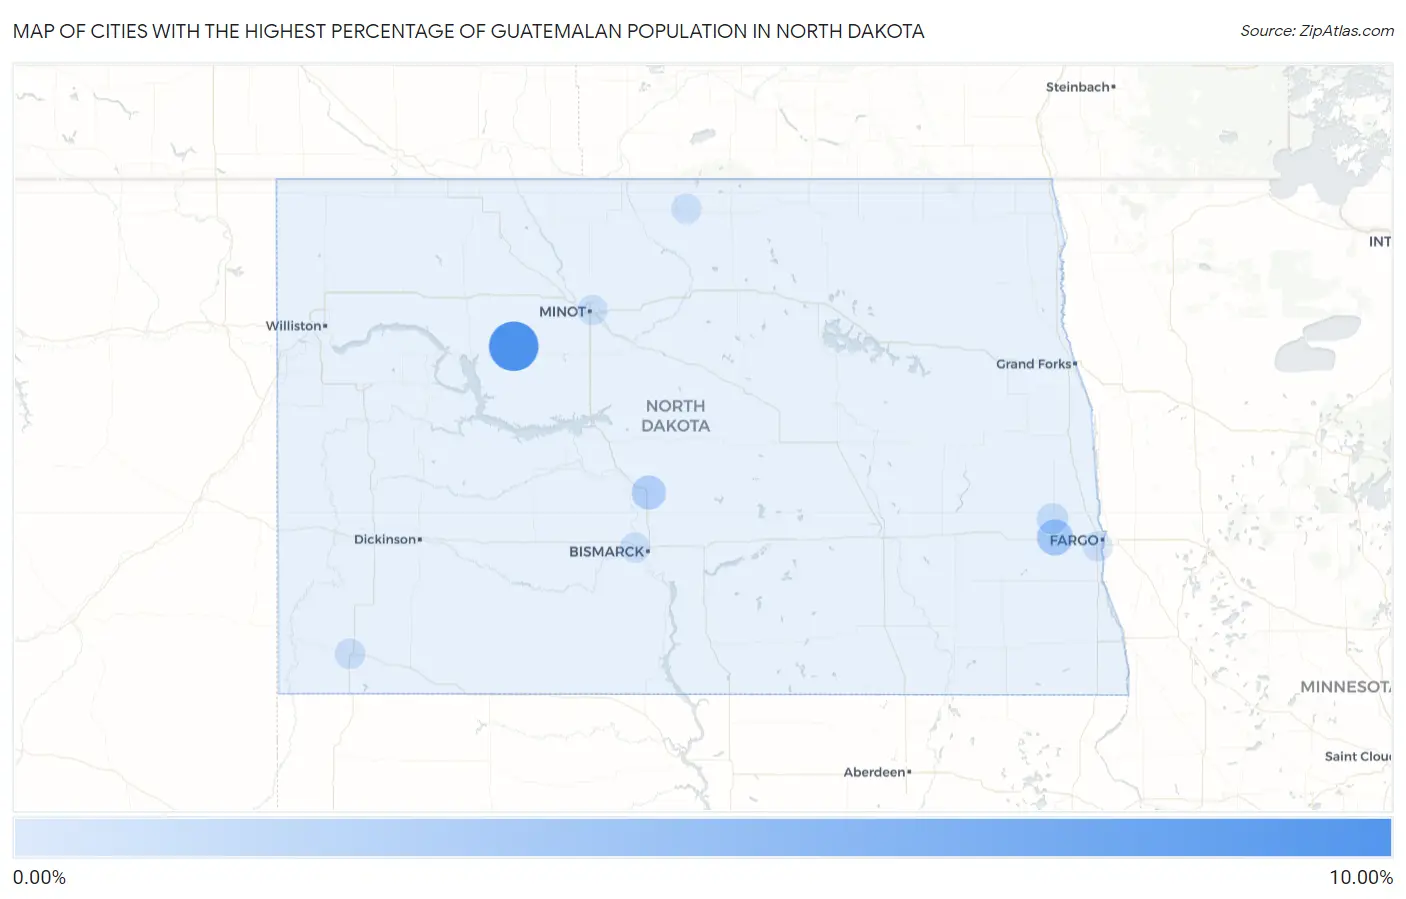This screenshot has width=1406, height=899.
Task: Select the bubble north of Bismarck
Action: [x=649, y=492]
